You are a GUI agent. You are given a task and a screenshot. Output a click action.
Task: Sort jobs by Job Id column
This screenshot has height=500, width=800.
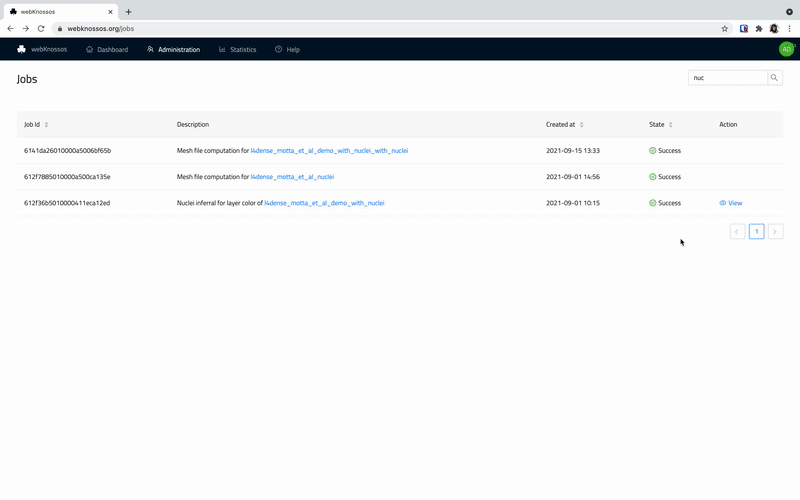coord(36,124)
